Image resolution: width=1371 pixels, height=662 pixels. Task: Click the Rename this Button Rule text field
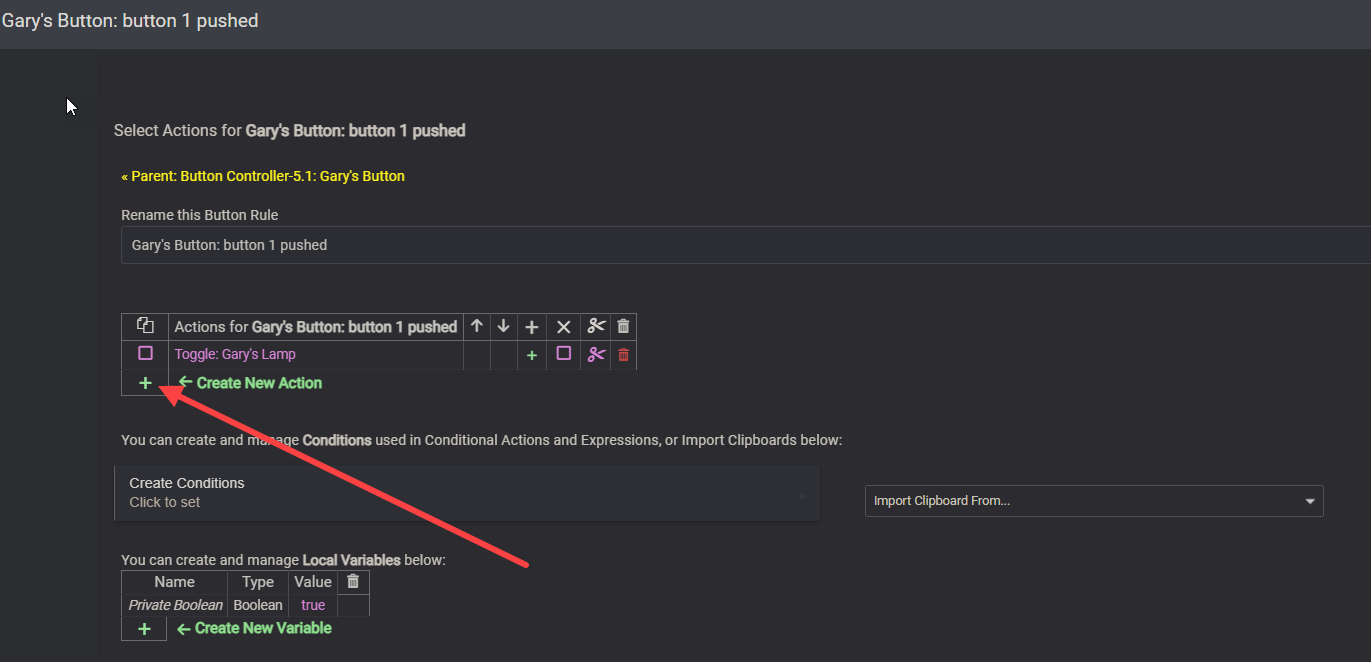pyautogui.click(x=745, y=245)
